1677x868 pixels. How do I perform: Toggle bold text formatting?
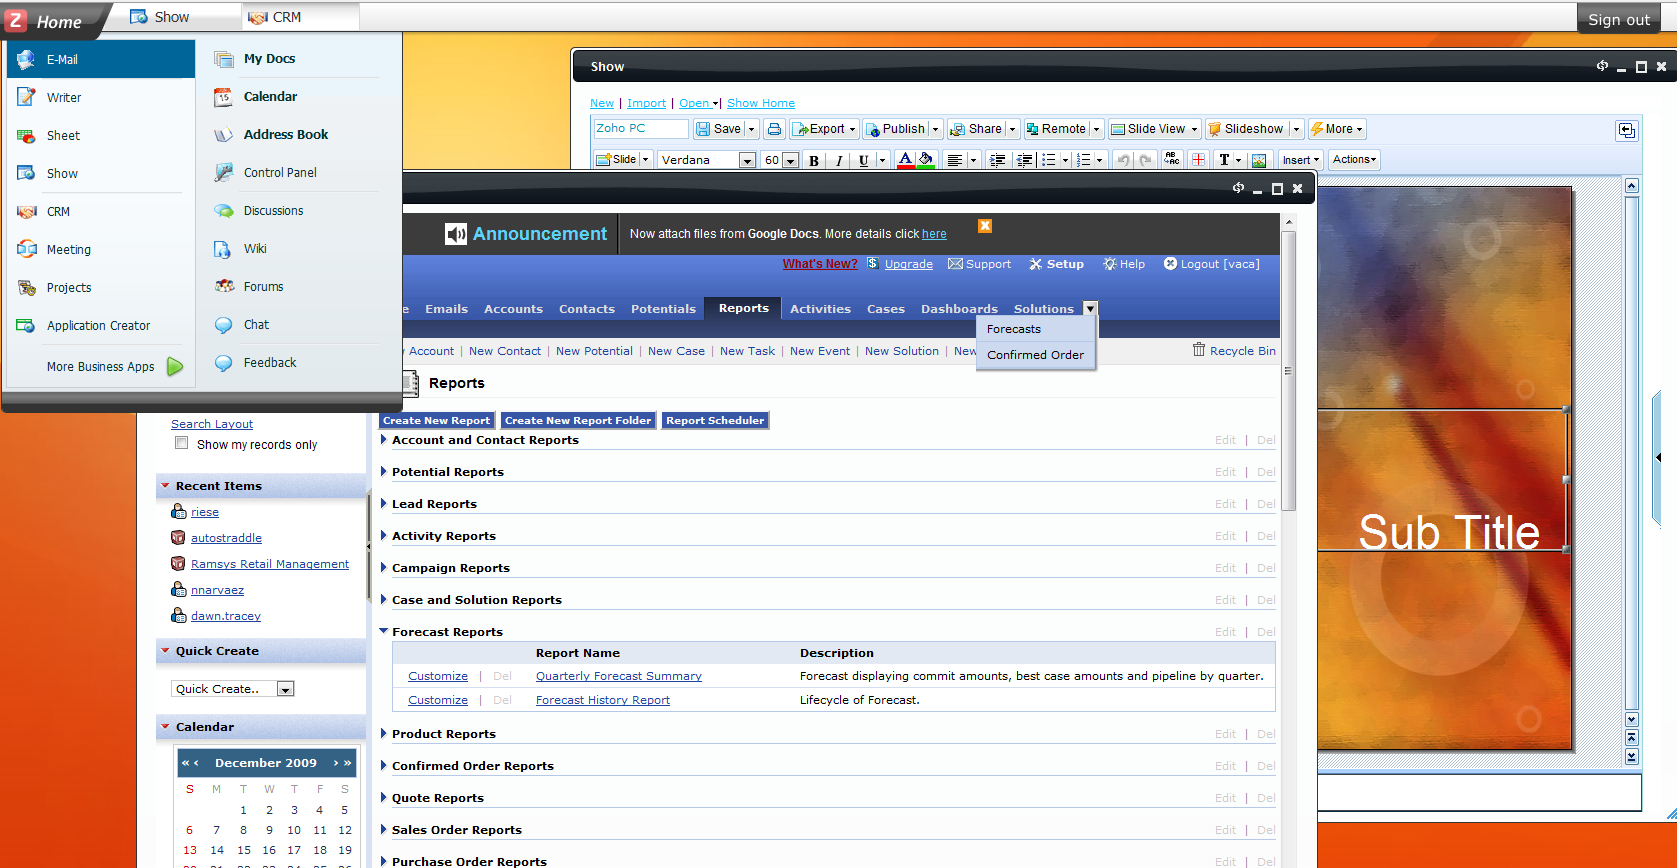click(814, 160)
